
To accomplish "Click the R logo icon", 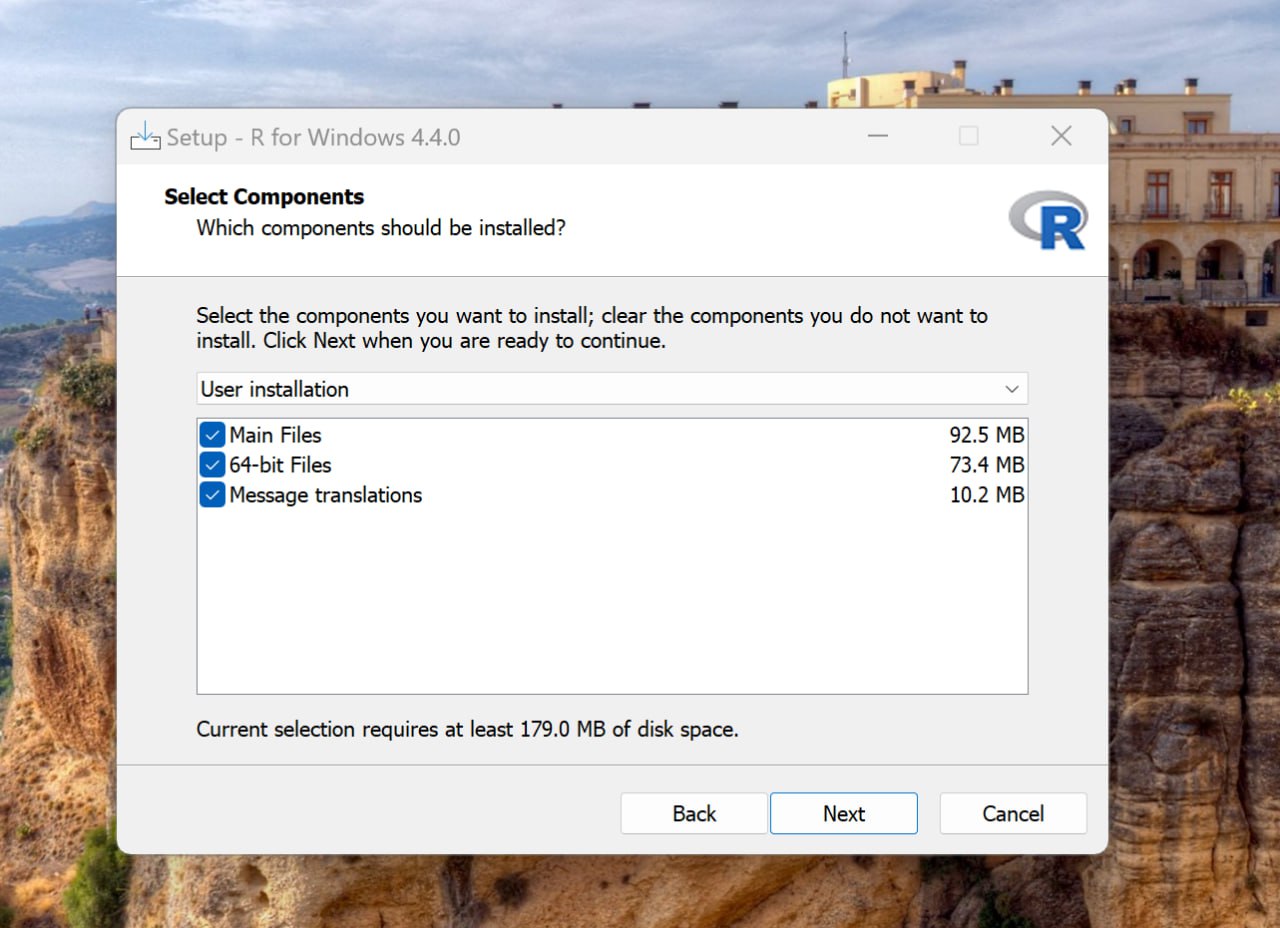I will pyautogui.click(x=1049, y=220).
